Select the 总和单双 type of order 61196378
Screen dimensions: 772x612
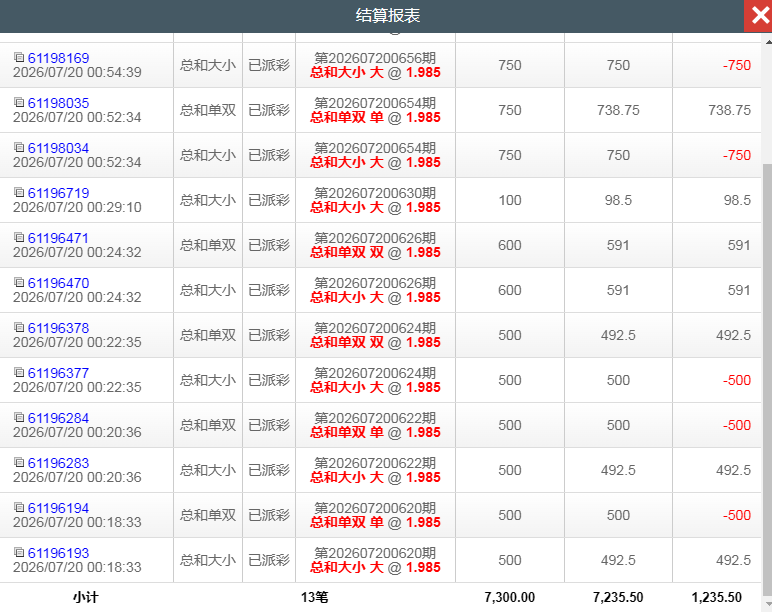(x=208, y=335)
